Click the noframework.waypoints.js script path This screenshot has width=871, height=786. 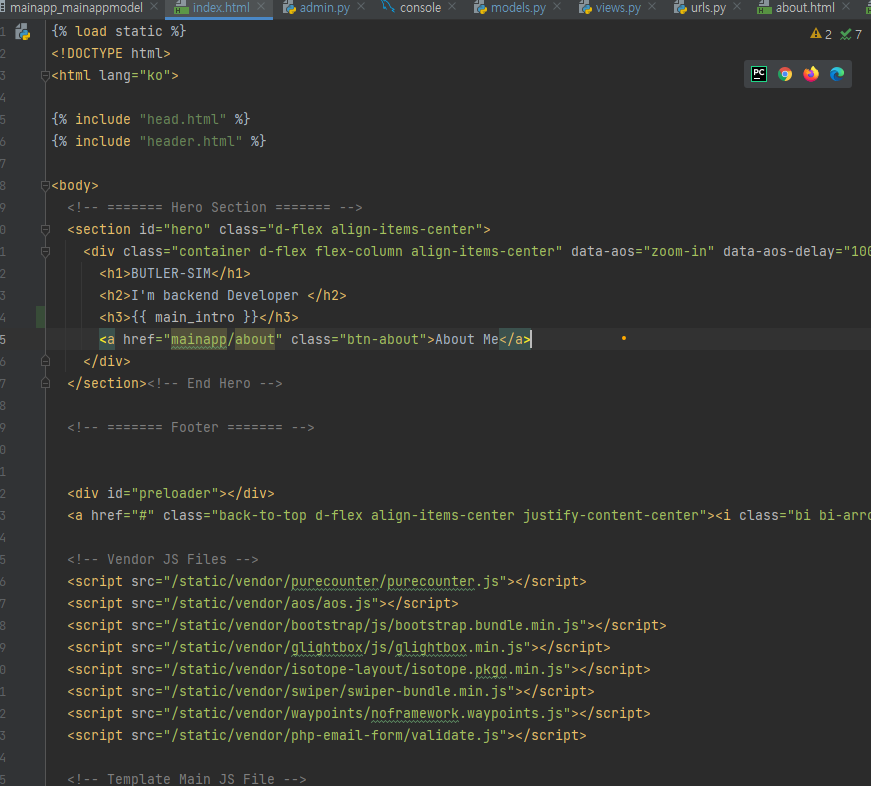pyautogui.click(x=367, y=713)
